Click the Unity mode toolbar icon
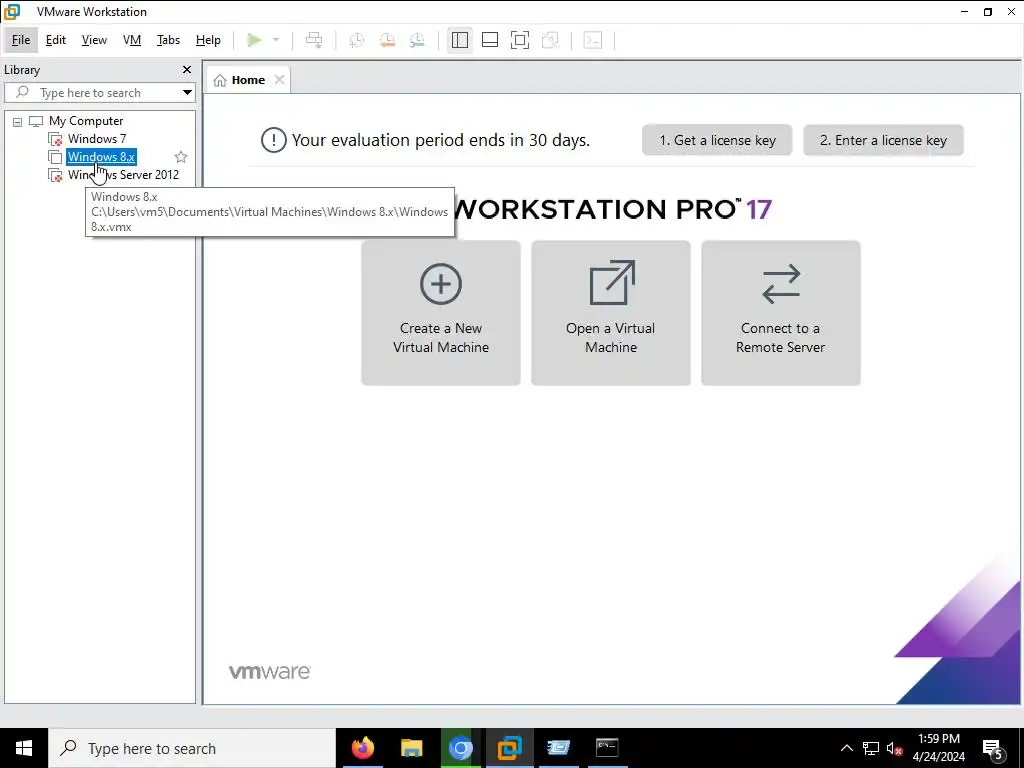 point(551,40)
